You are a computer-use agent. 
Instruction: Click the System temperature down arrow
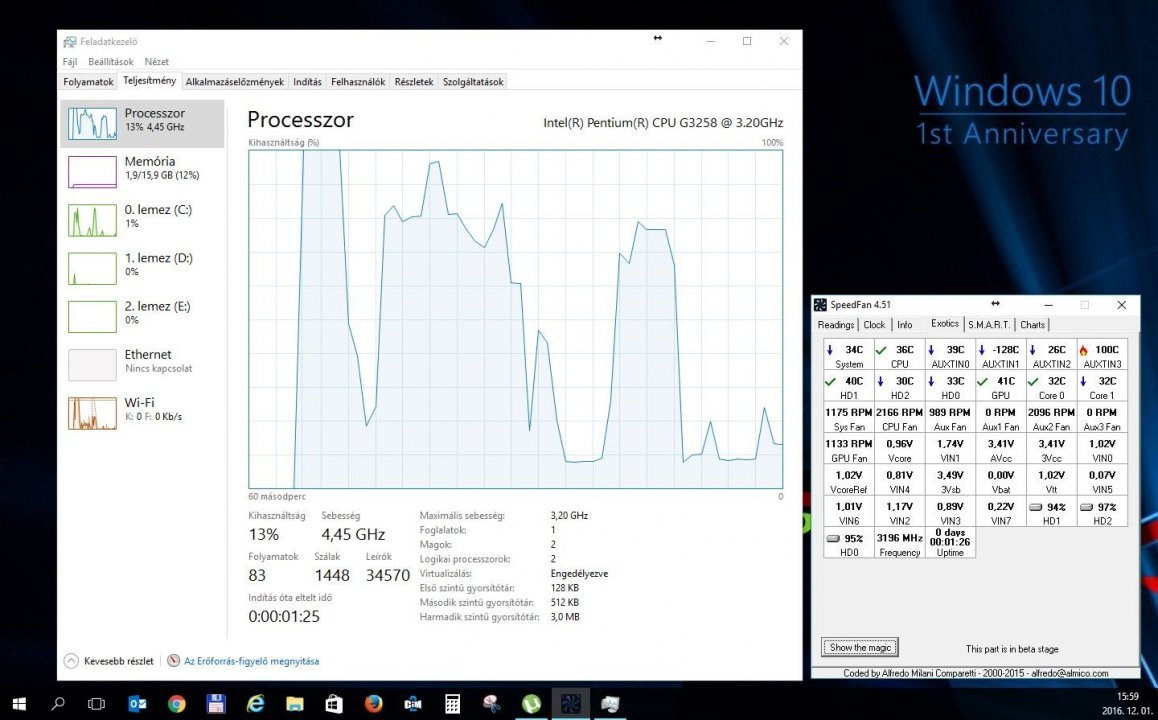point(830,350)
